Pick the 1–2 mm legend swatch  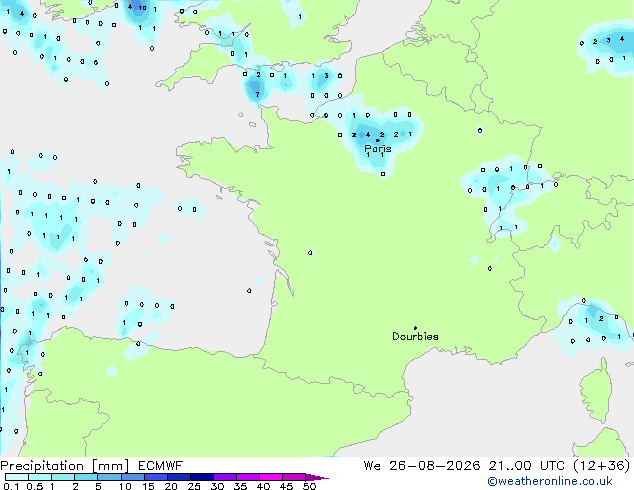click(63, 477)
